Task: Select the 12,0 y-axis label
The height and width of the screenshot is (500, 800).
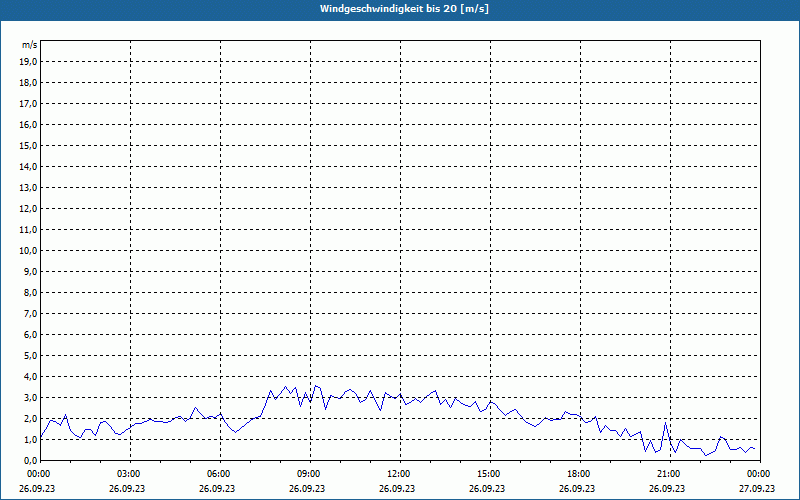Action: [28, 208]
